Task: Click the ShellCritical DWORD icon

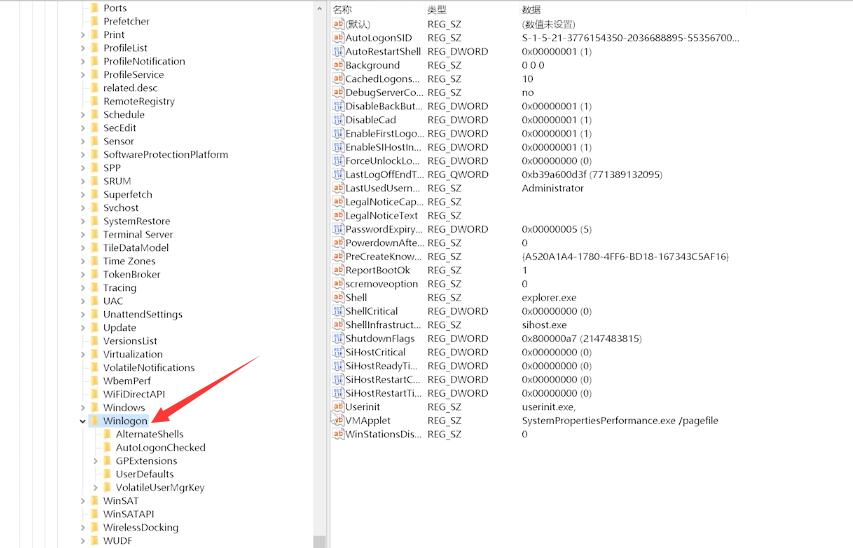Action: [338, 311]
